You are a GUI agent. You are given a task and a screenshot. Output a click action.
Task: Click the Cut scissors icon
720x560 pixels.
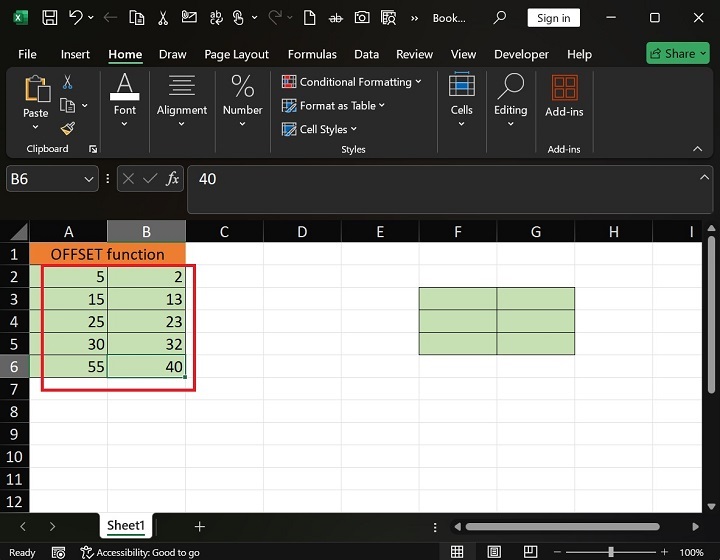click(67, 83)
